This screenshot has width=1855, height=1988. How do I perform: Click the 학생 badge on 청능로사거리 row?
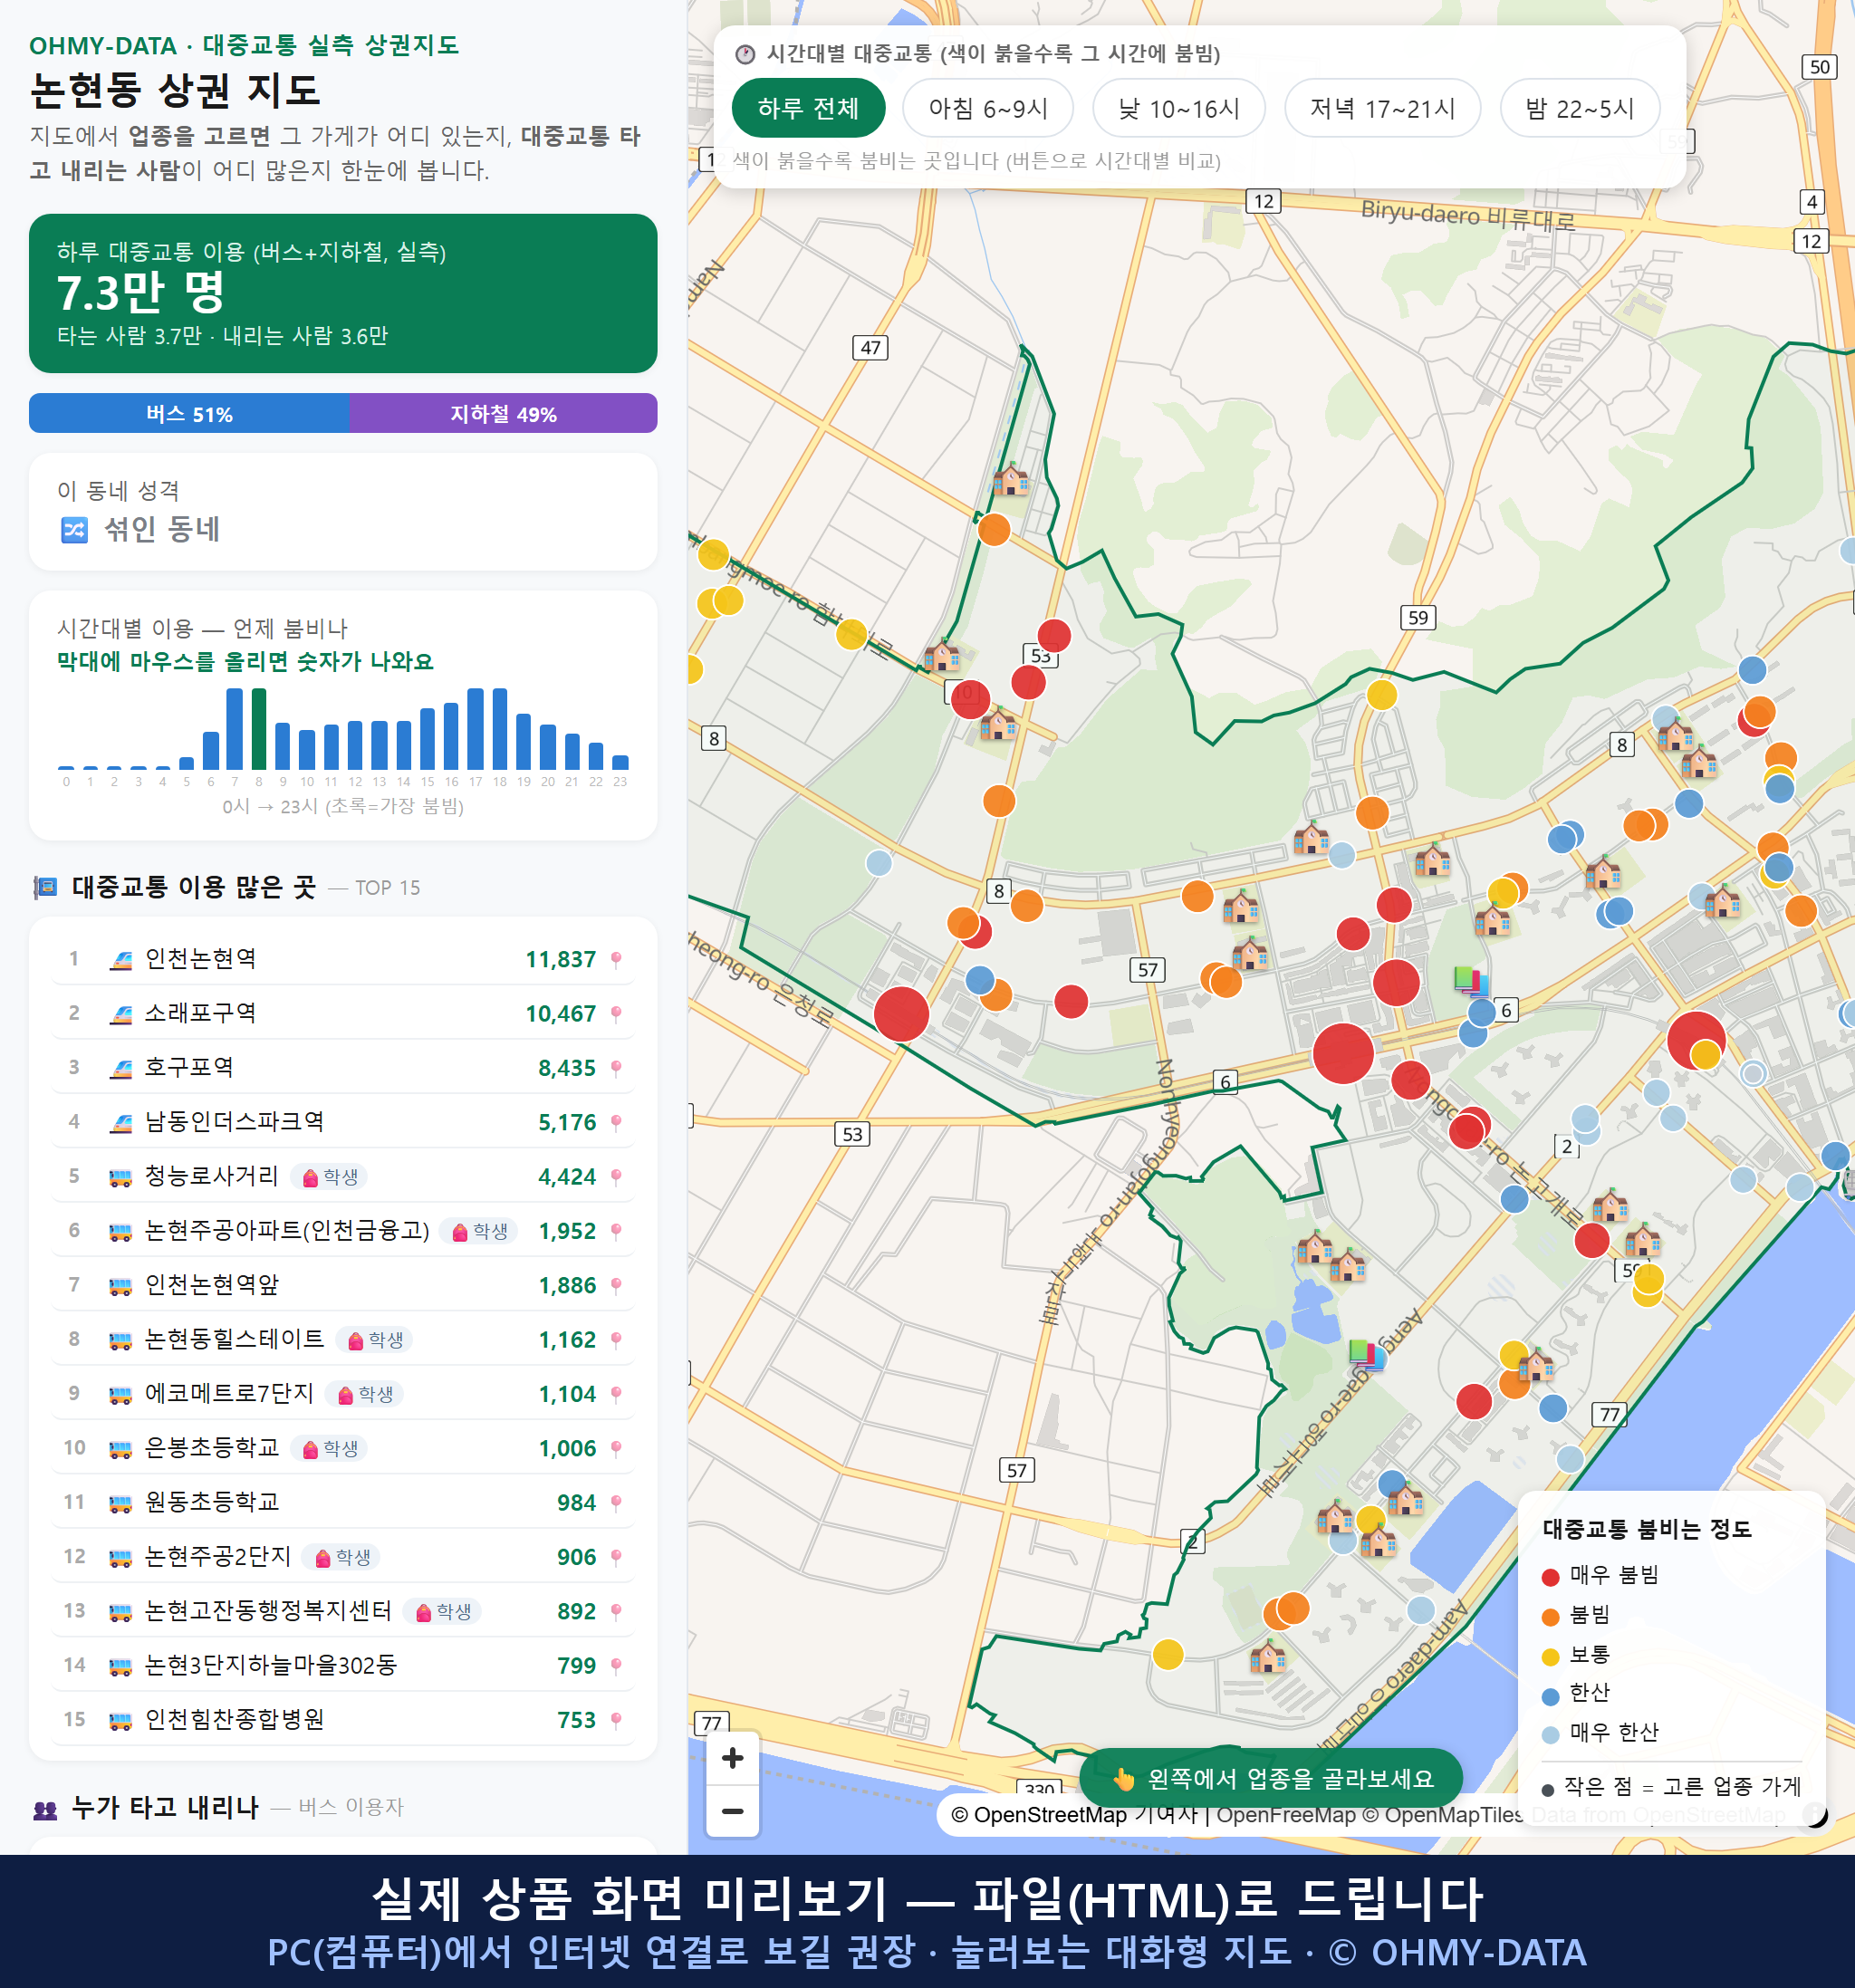(329, 1177)
